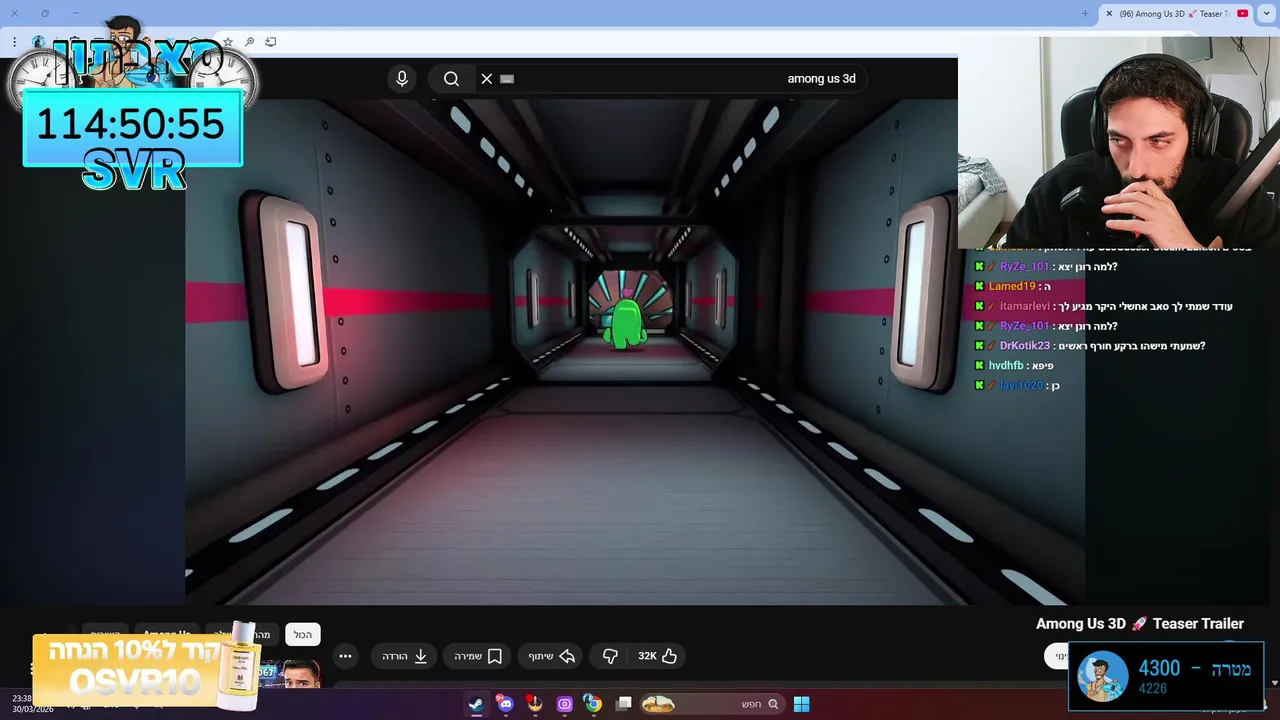Click the zoom magnifier in address bar
This screenshot has width=1280, height=720.
(x=249, y=42)
